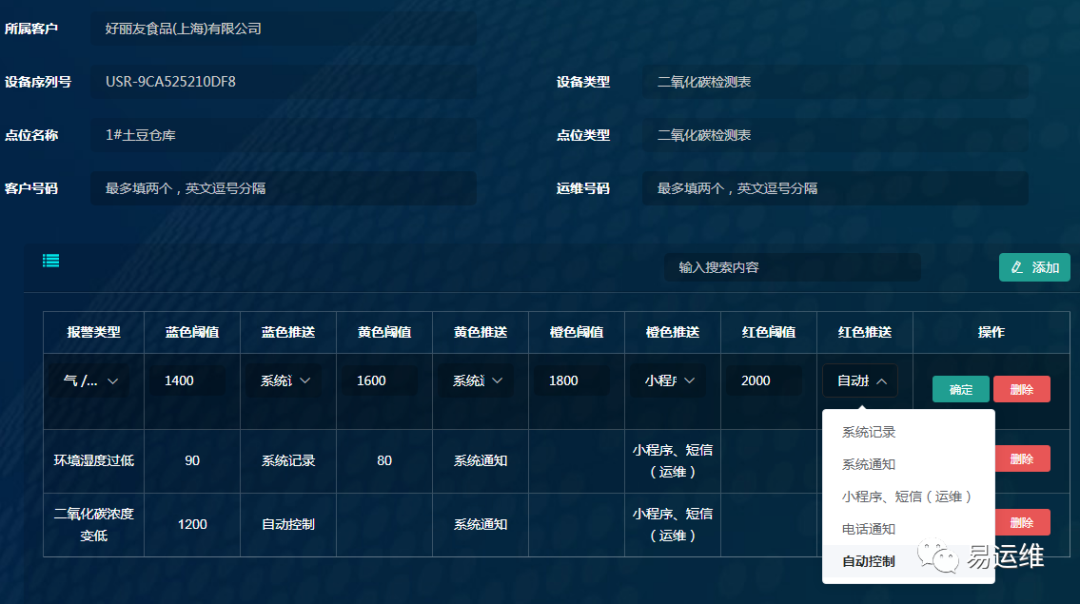Choose 系统通知 in the dropdown list
The width and height of the screenshot is (1080, 604).
coord(868,465)
